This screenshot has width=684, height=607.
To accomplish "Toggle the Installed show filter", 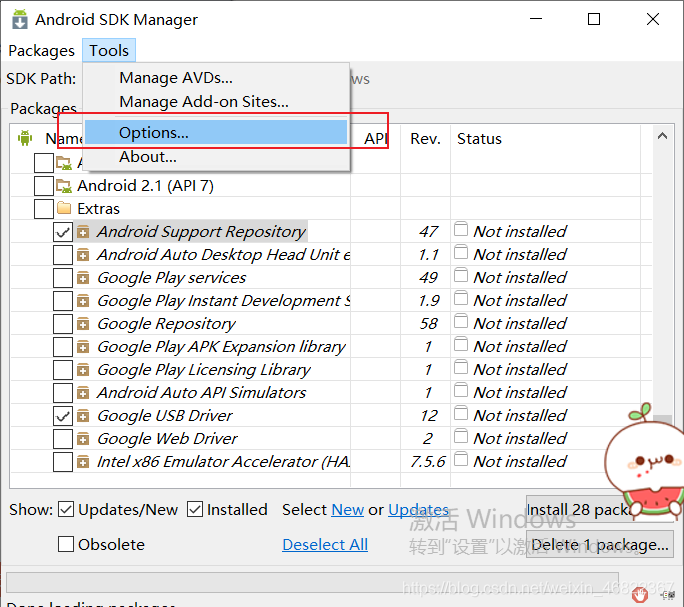I will pyautogui.click(x=195, y=509).
